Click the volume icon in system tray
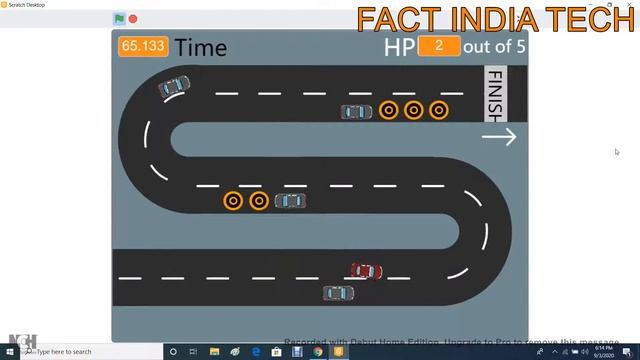The image size is (640, 360). coord(585,352)
